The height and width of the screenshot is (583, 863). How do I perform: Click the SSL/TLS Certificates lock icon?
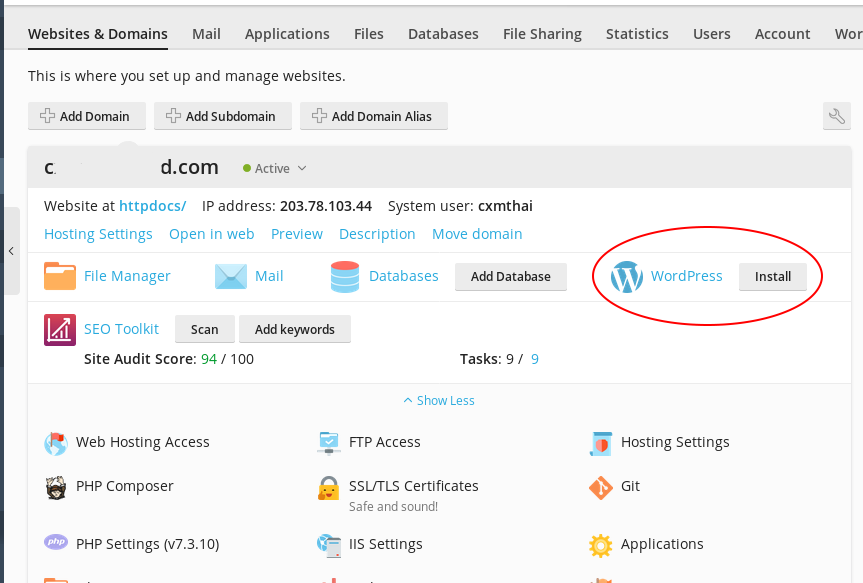(x=328, y=488)
